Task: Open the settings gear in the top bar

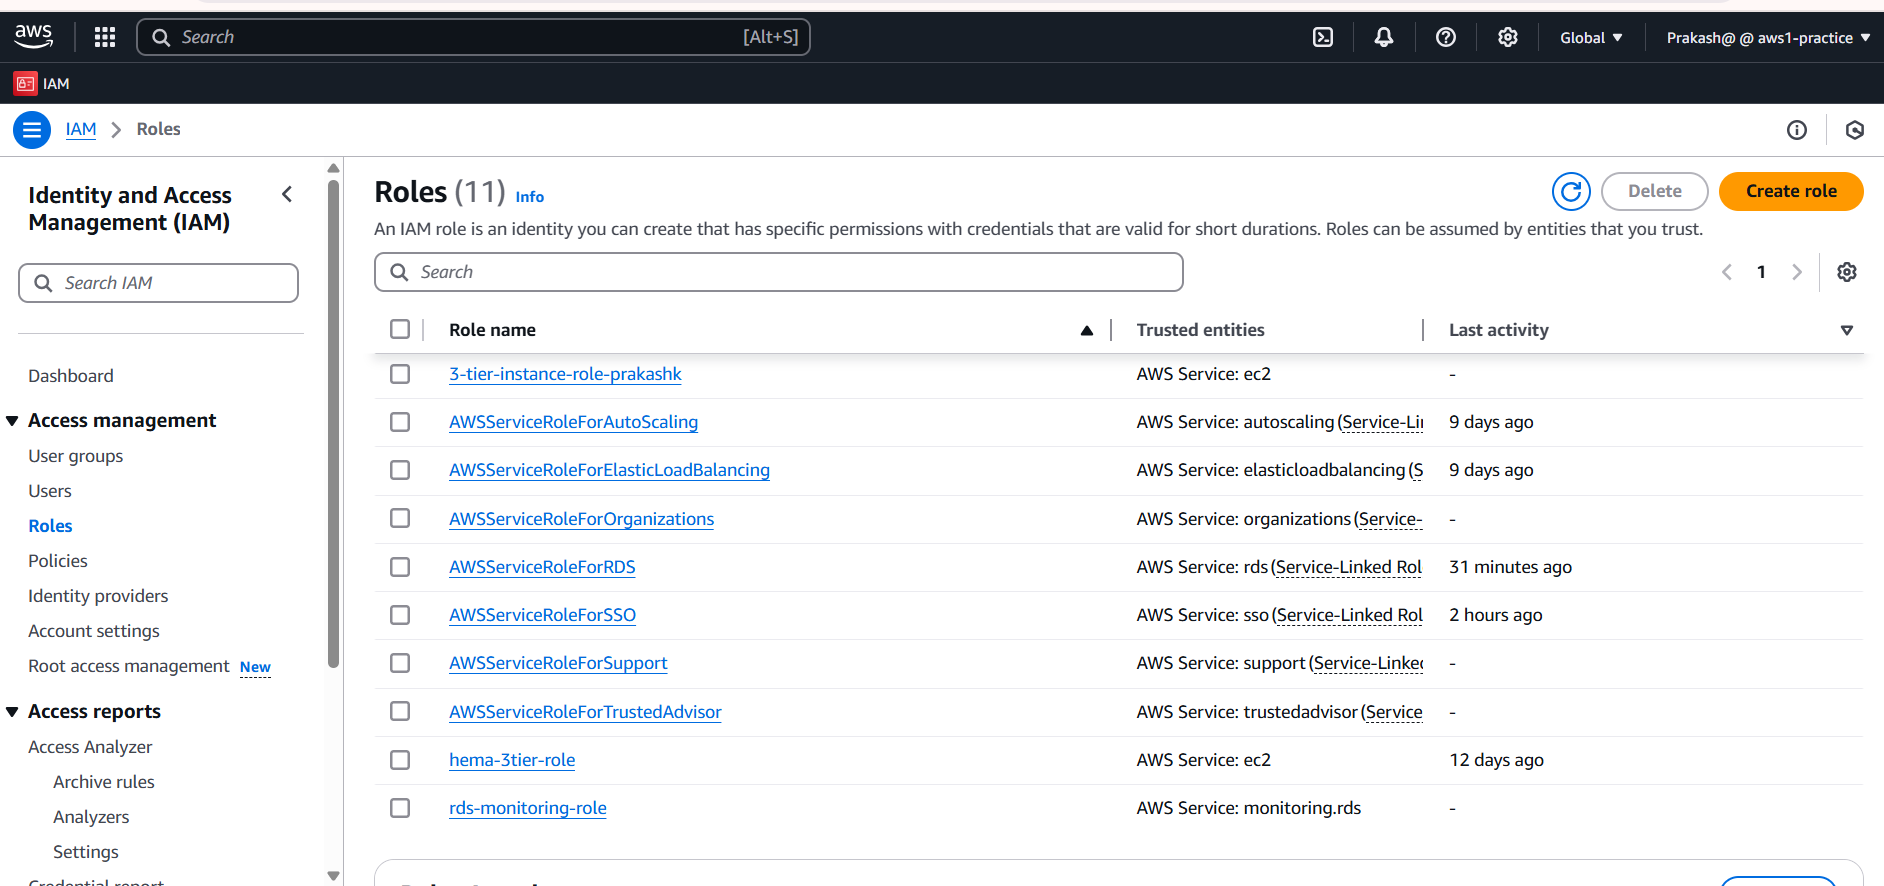Action: pyautogui.click(x=1508, y=37)
